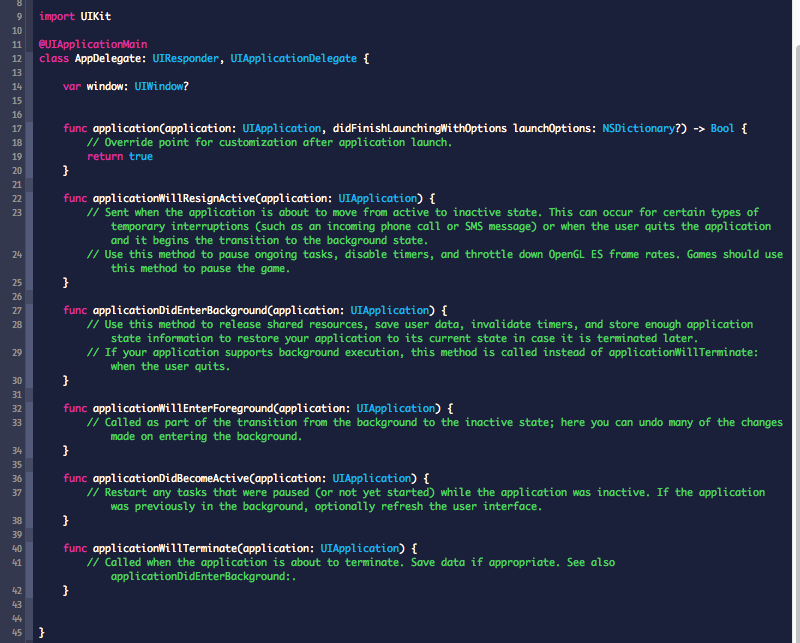The width and height of the screenshot is (800, 643).
Task: Click 'UIApplication' type in applicationDidBecomeActive signature
Action: [x=372, y=478]
